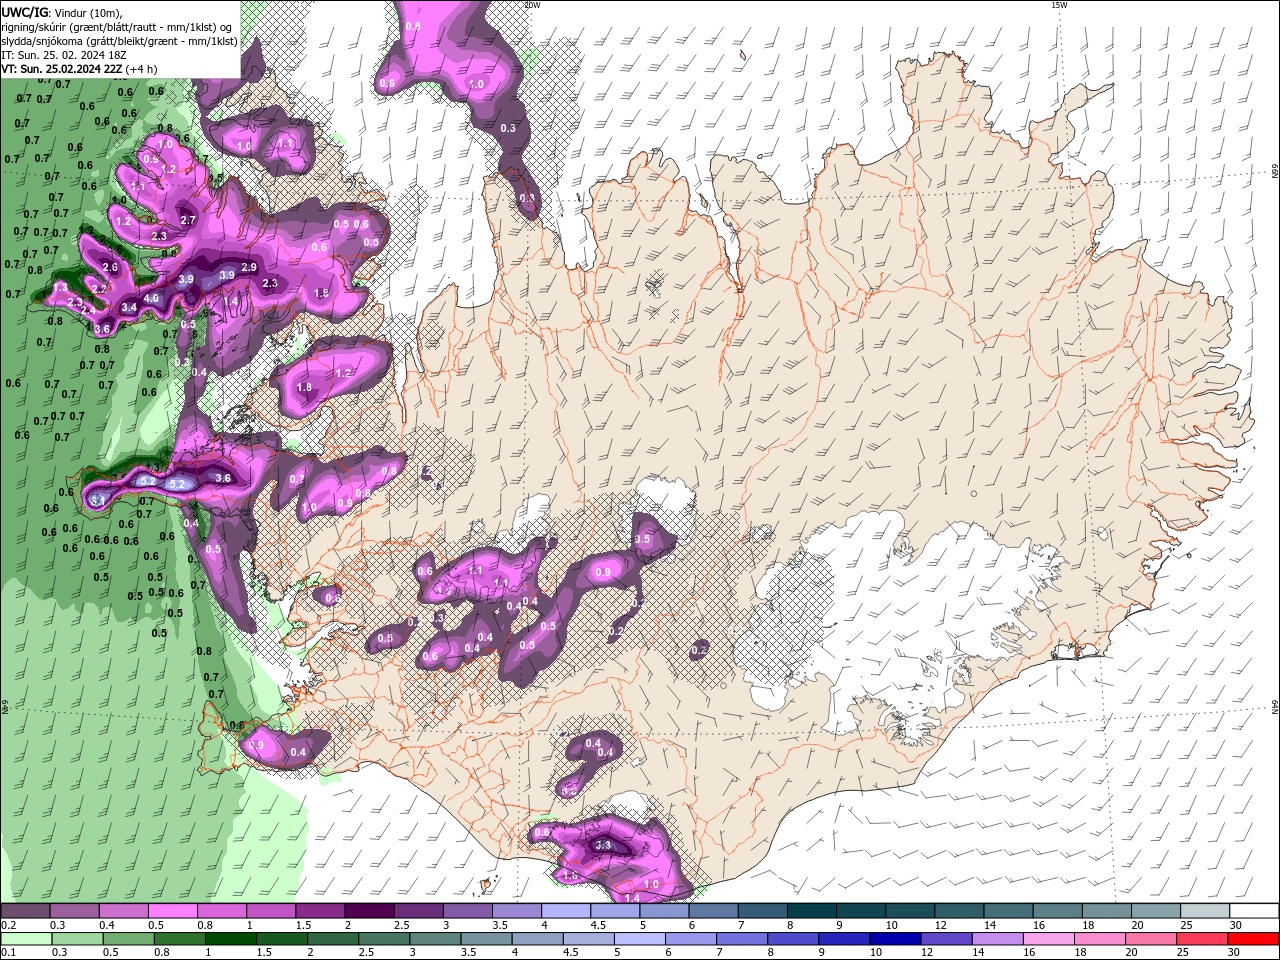Select the 'slydda/snjókoma' legend description line
Viewport: 1280px width, 960px height.
pyautogui.click(x=119, y=40)
